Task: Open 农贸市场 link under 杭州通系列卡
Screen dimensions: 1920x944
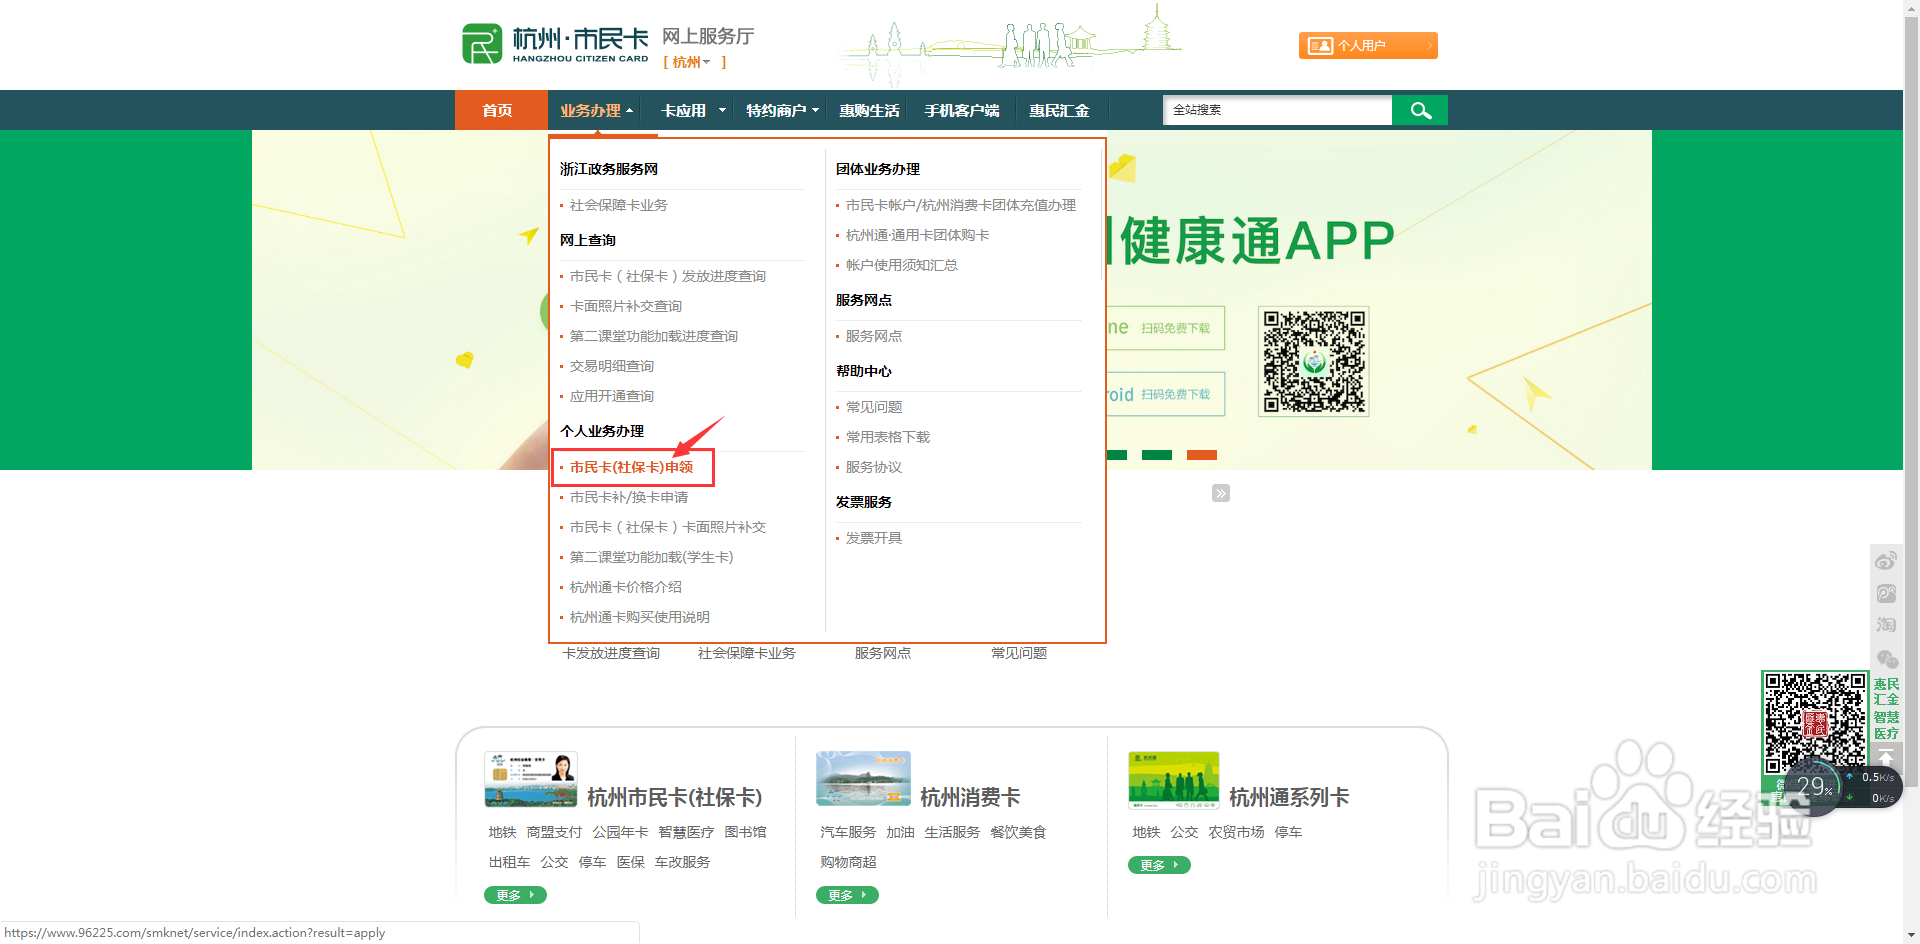Action: pos(1236,832)
